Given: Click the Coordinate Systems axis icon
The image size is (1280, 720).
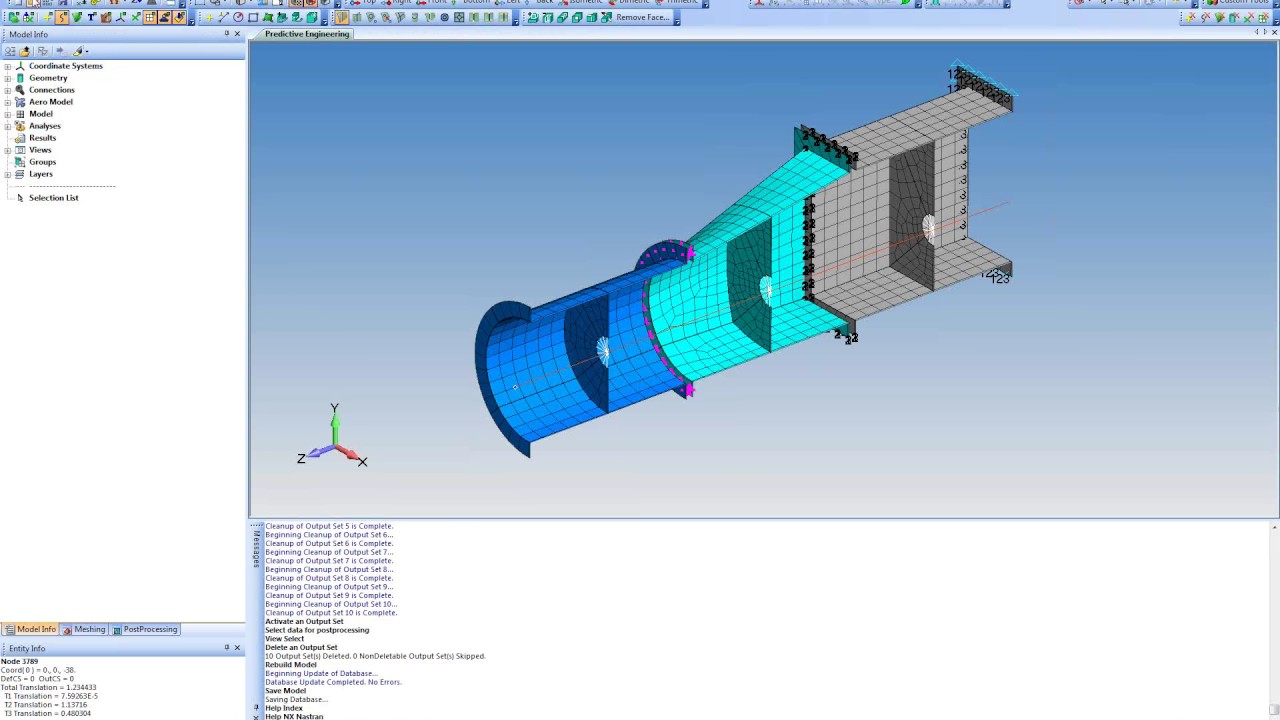Looking at the screenshot, I should pos(20,66).
